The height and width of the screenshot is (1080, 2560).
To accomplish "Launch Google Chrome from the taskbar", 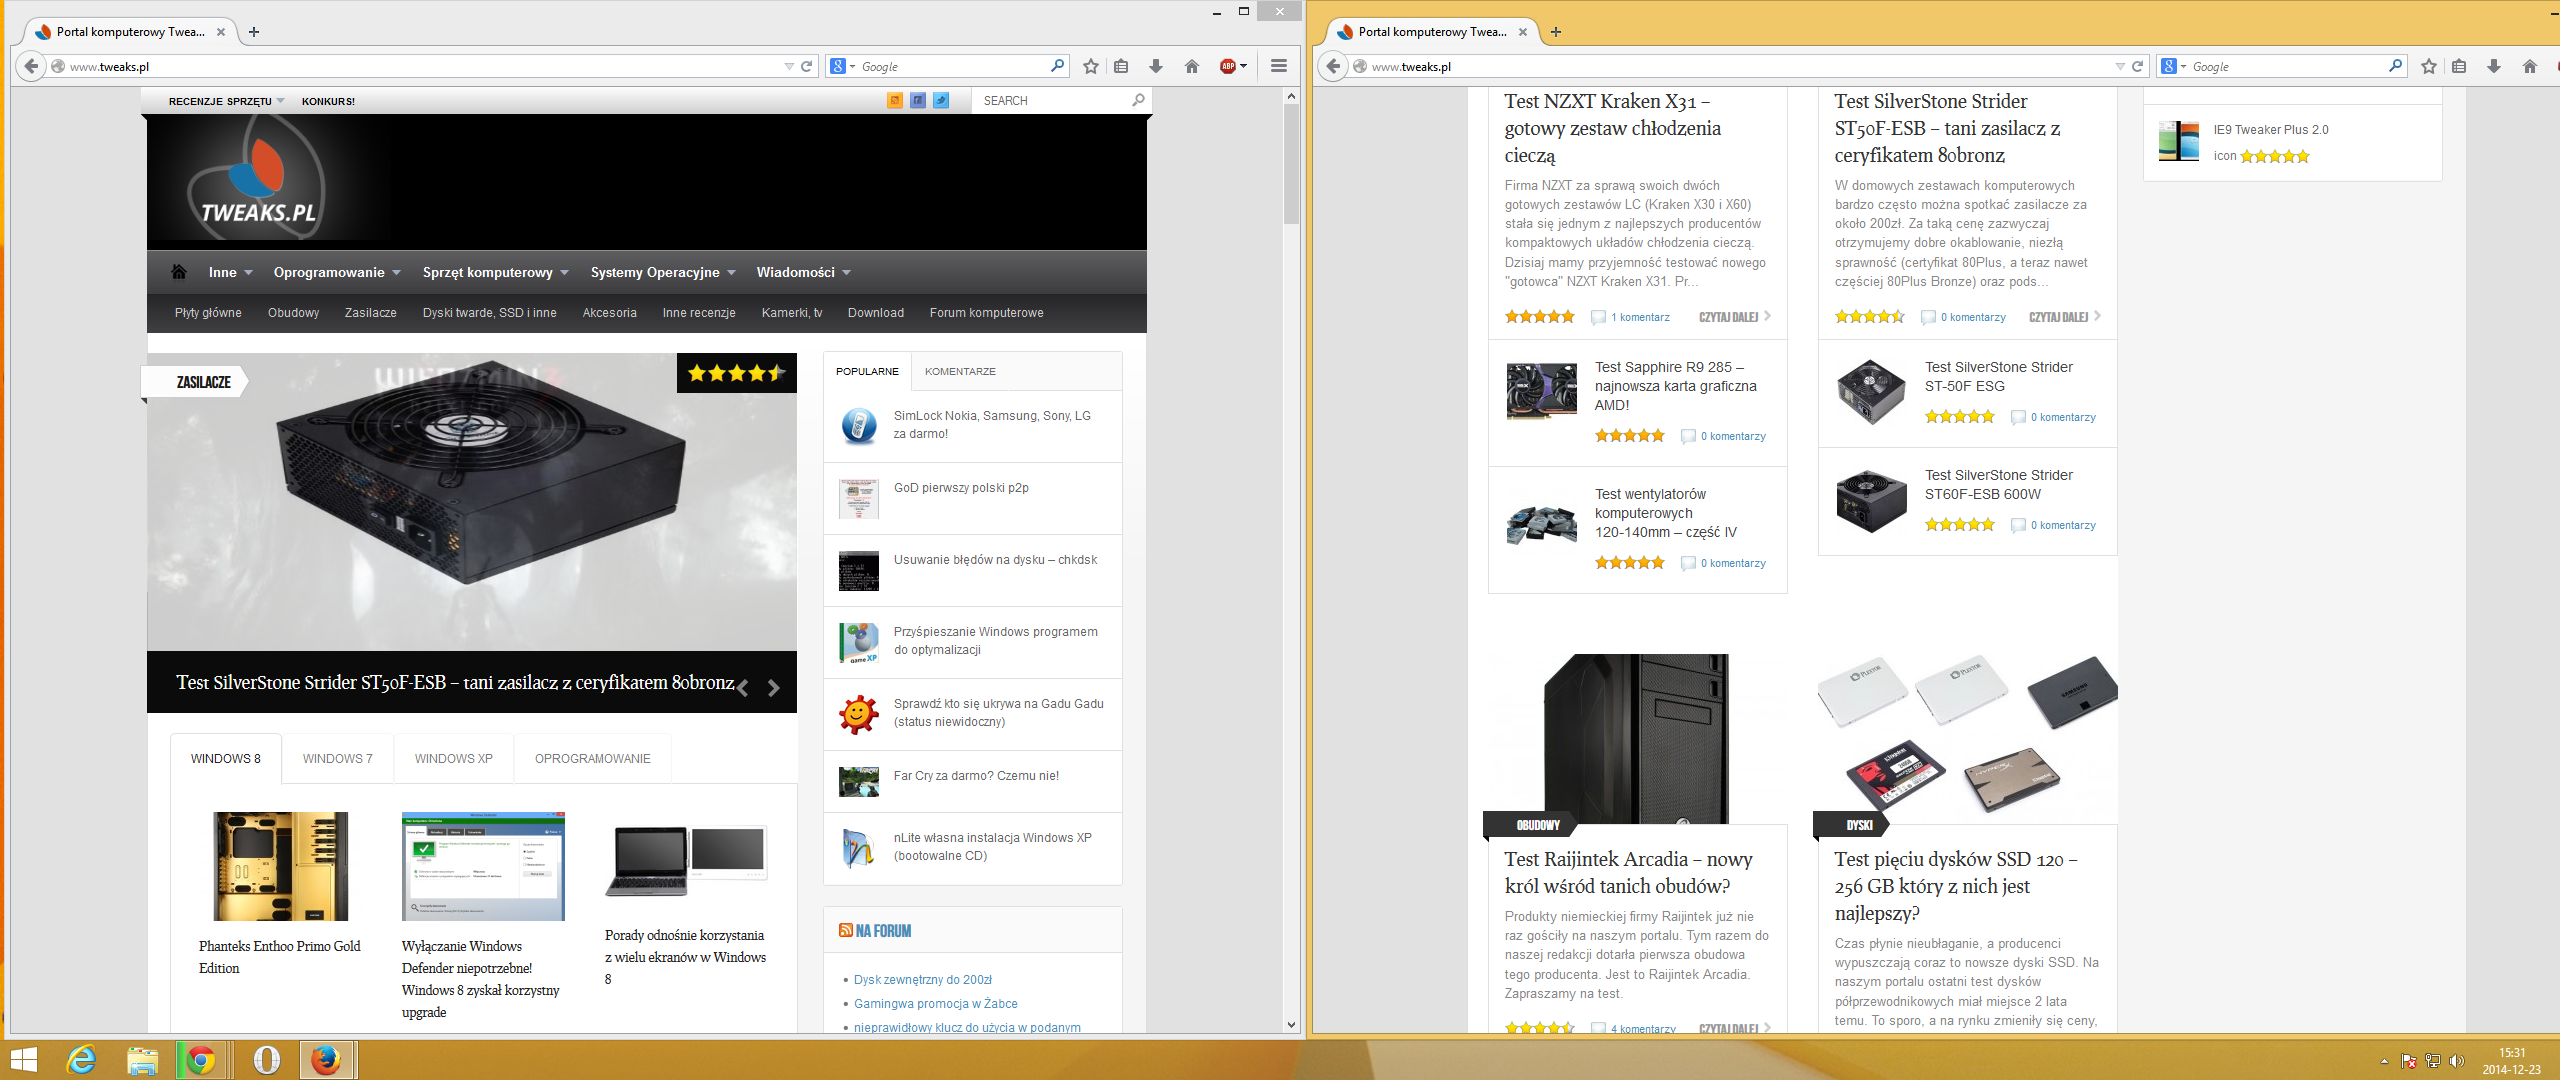I will [202, 1060].
